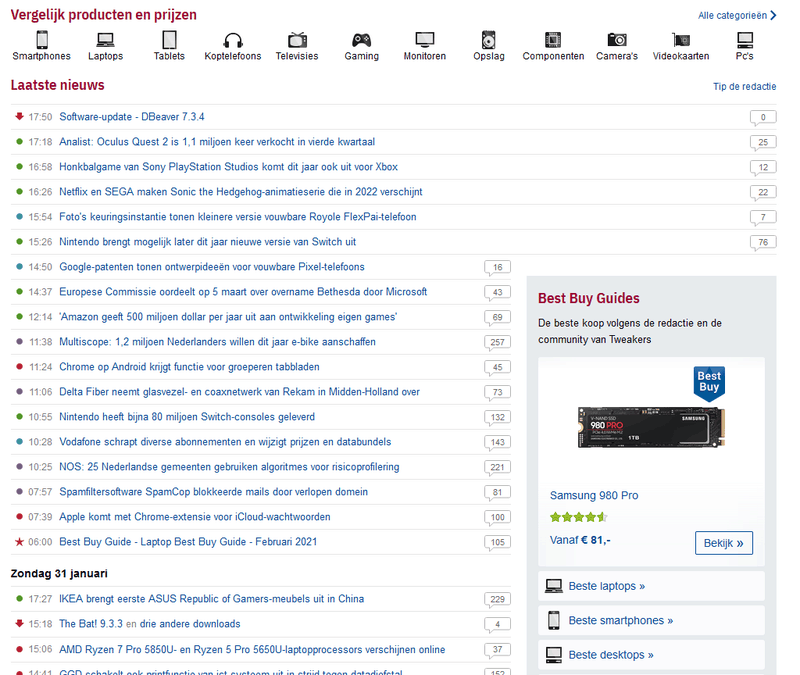Screen dimensions: 800x675
Task: Open the Samsung 980 Pro product link
Action: 594,495
